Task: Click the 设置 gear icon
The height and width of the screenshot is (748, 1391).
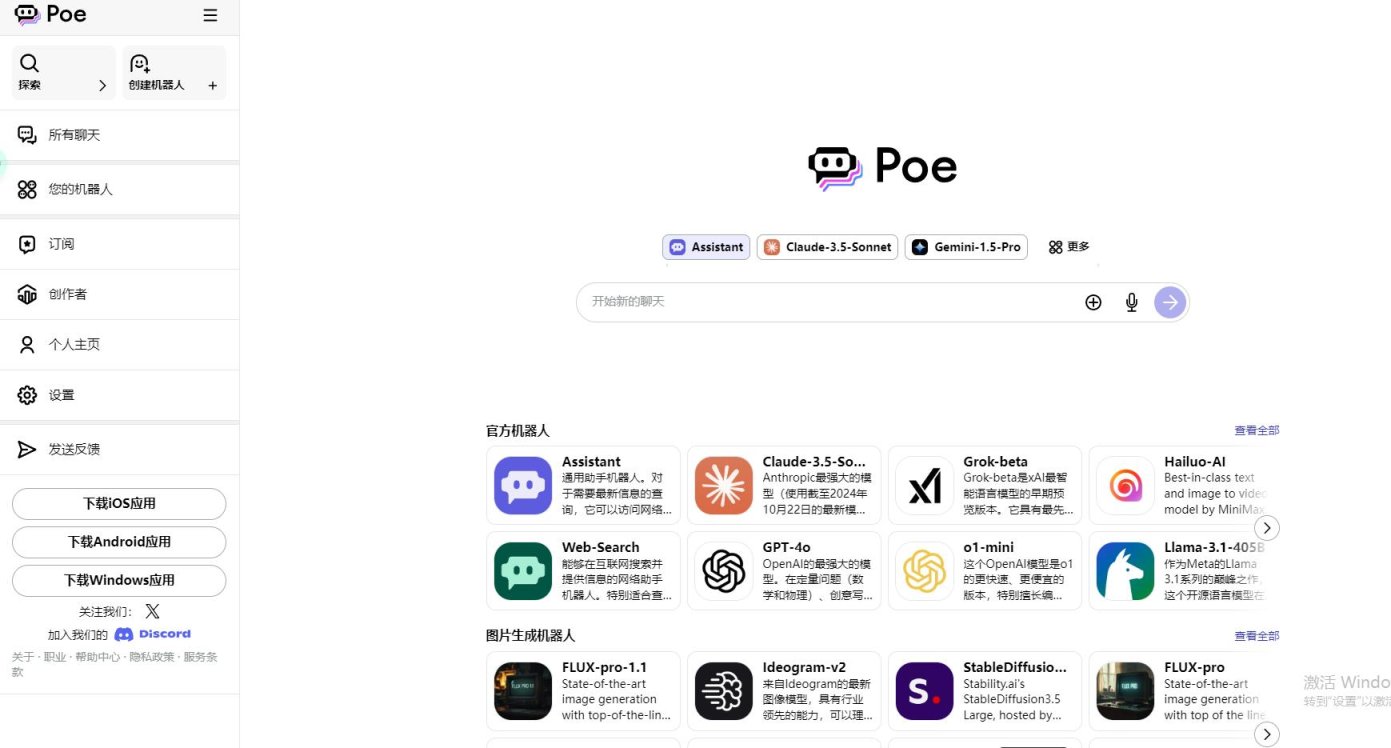Action: 27,394
